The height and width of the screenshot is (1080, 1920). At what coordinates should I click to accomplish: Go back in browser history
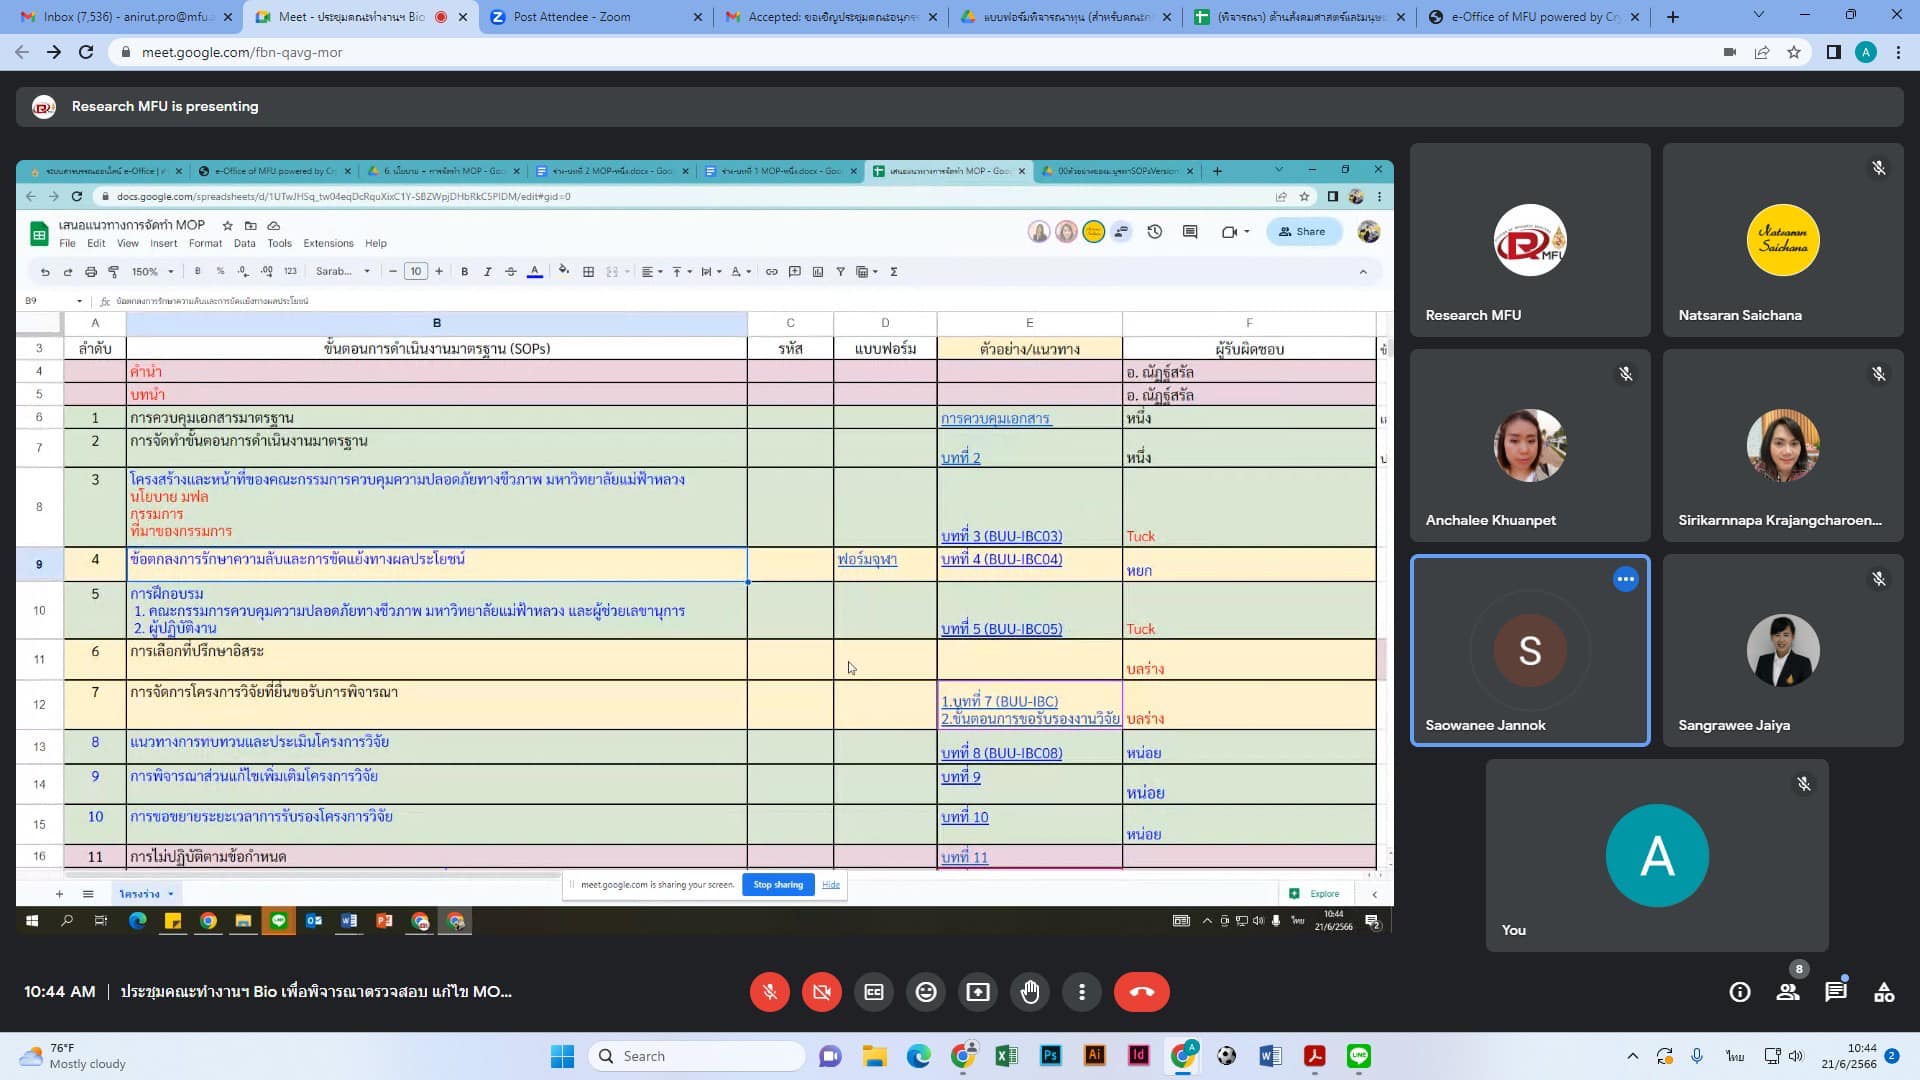(x=22, y=52)
